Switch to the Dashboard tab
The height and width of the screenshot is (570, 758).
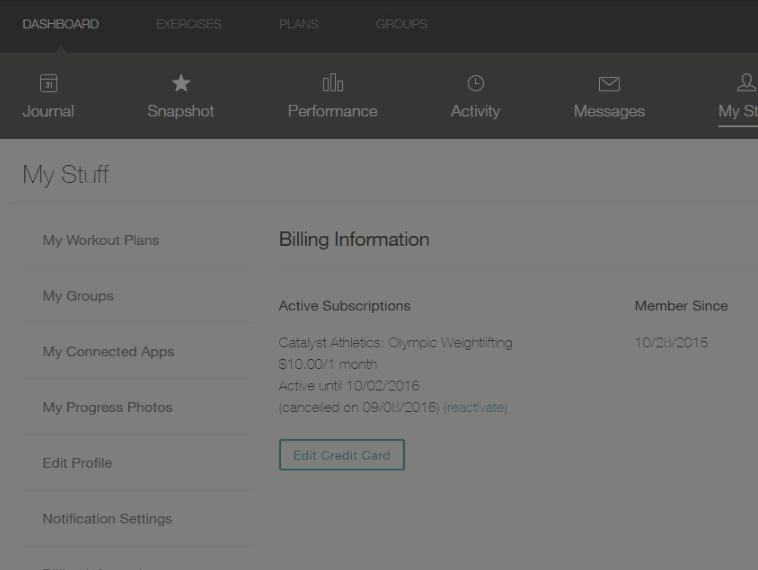click(x=60, y=24)
